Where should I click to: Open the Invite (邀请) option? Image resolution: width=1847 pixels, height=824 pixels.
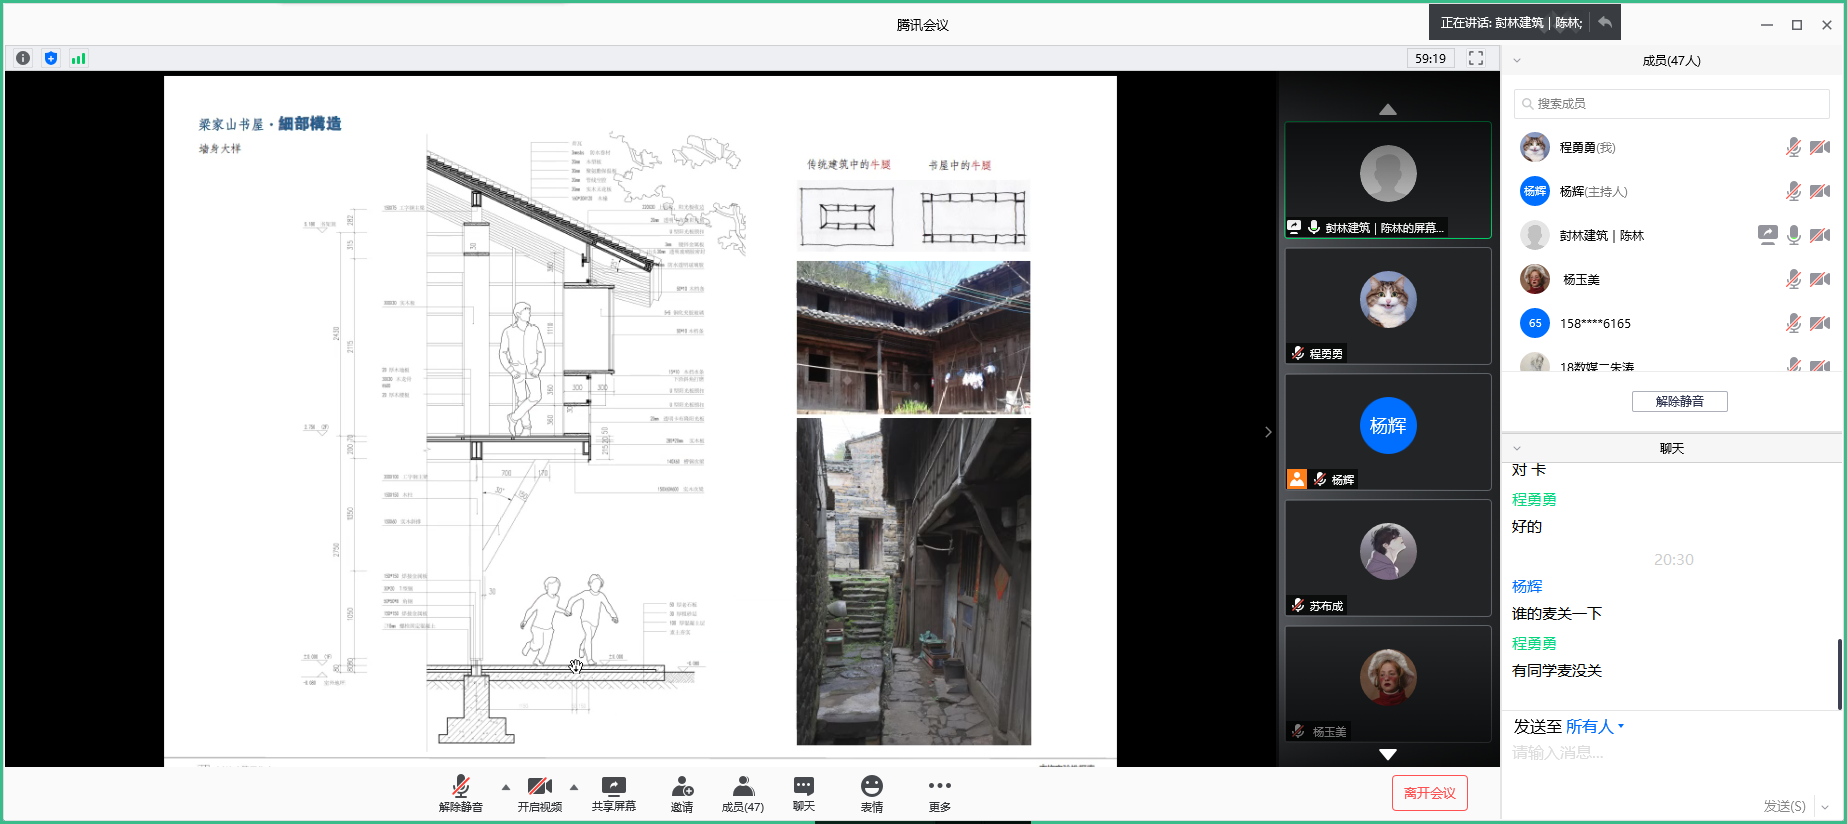[x=682, y=794]
